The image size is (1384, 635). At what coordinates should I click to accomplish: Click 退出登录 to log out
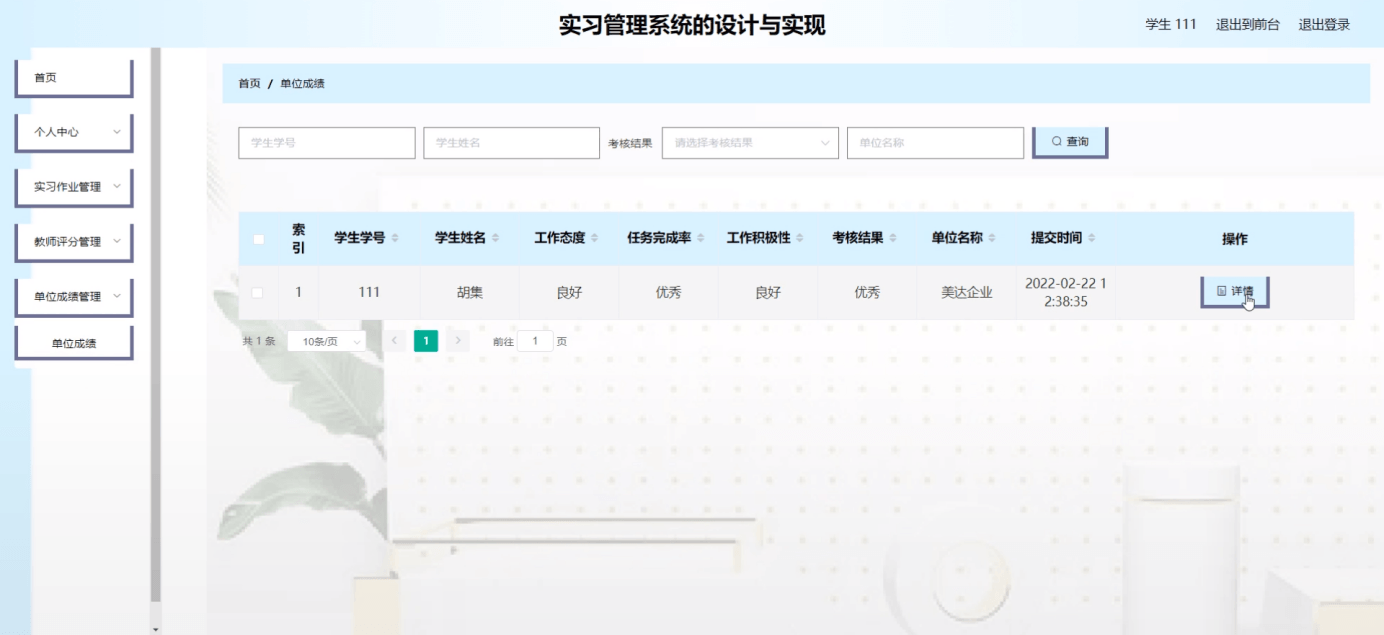click(1324, 25)
